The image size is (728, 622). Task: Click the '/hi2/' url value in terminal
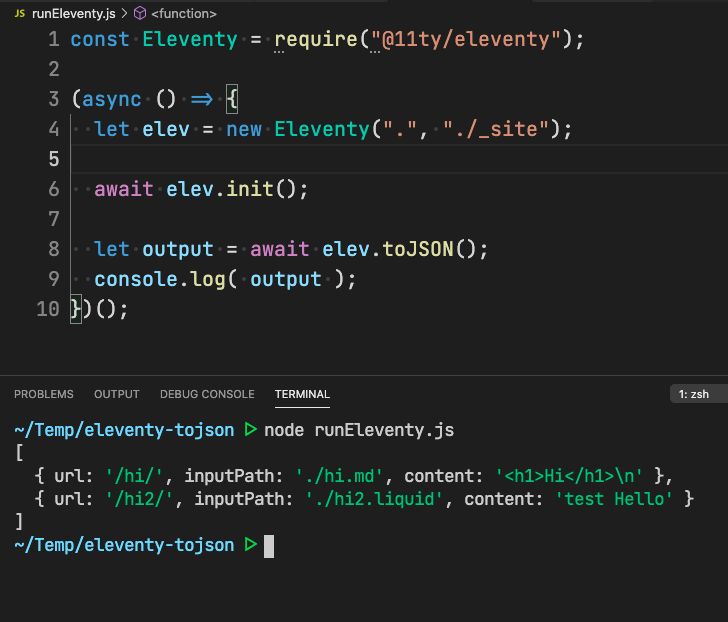coord(139,499)
